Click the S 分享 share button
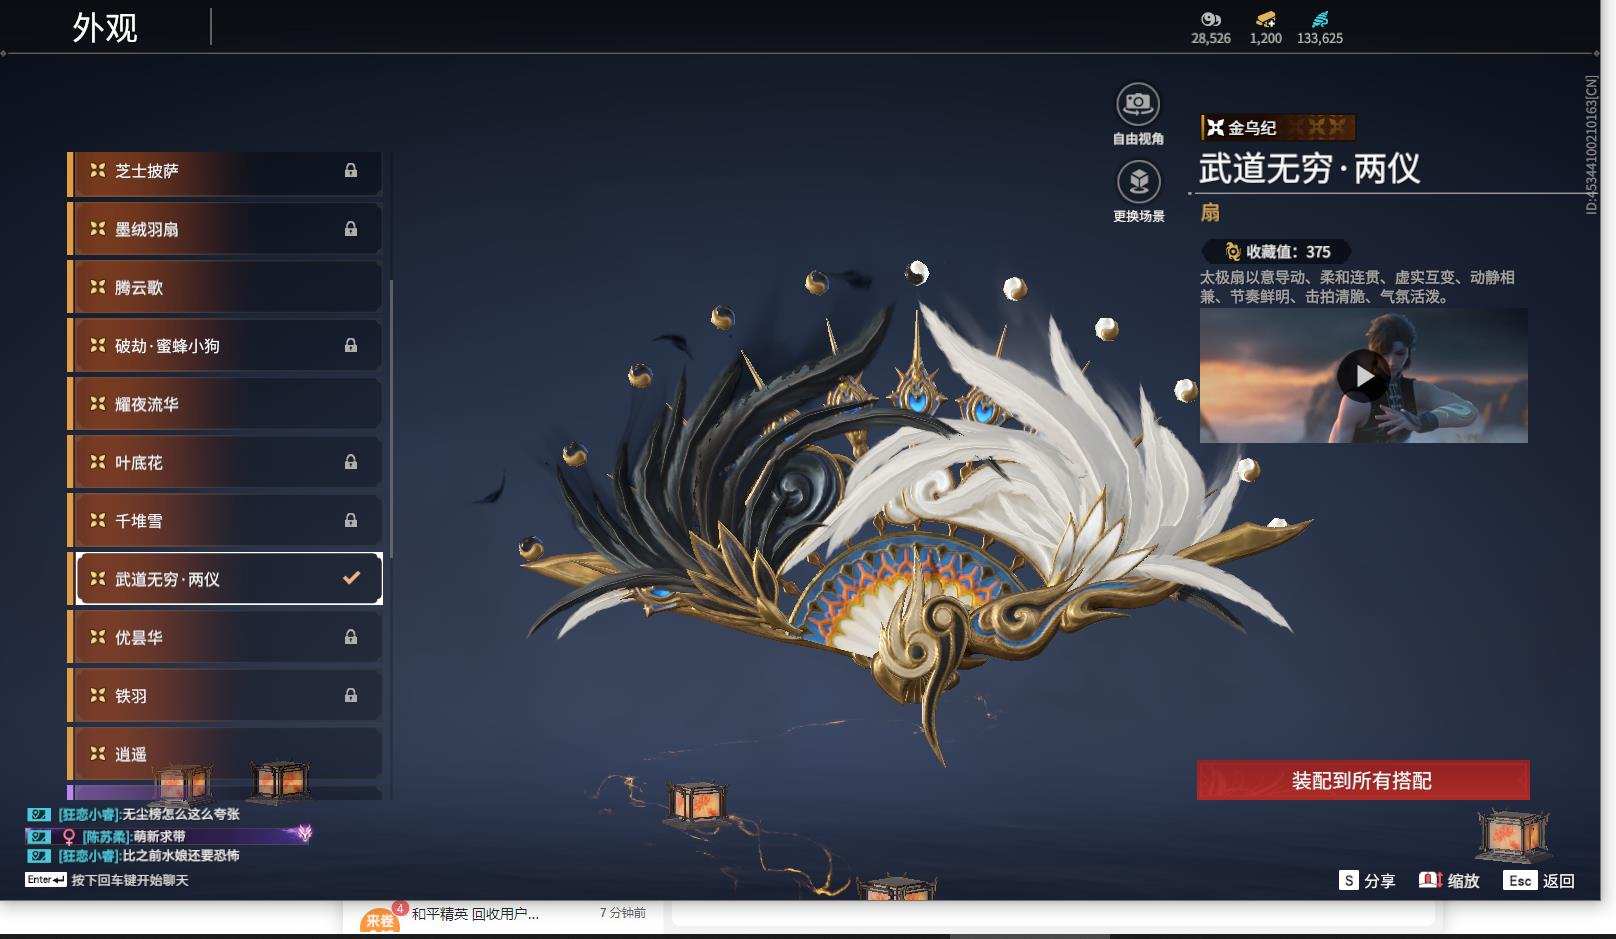This screenshot has height=939, width=1616. [x=1367, y=880]
